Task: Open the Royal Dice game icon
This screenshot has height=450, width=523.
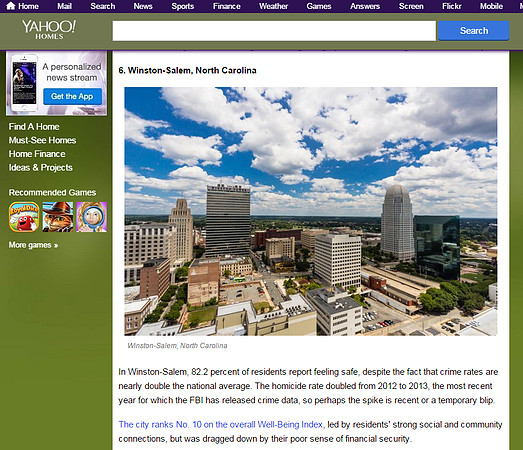Action: [24, 217]
